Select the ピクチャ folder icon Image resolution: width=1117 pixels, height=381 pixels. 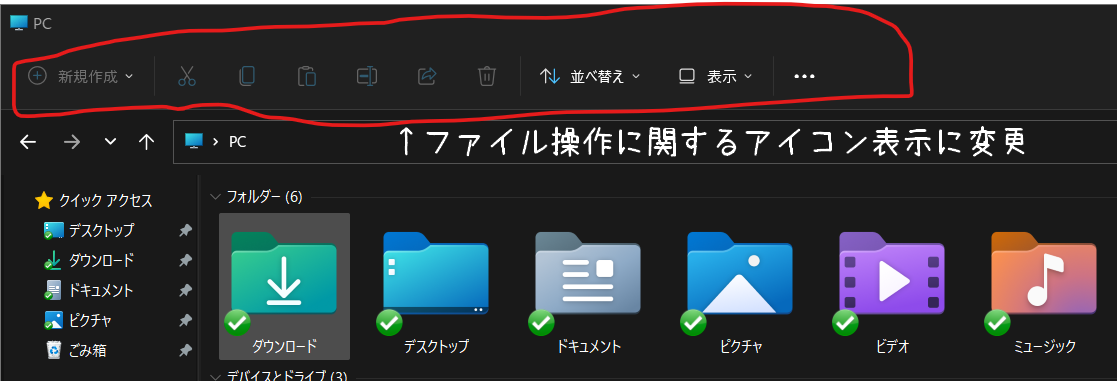[x=739, y=273]
